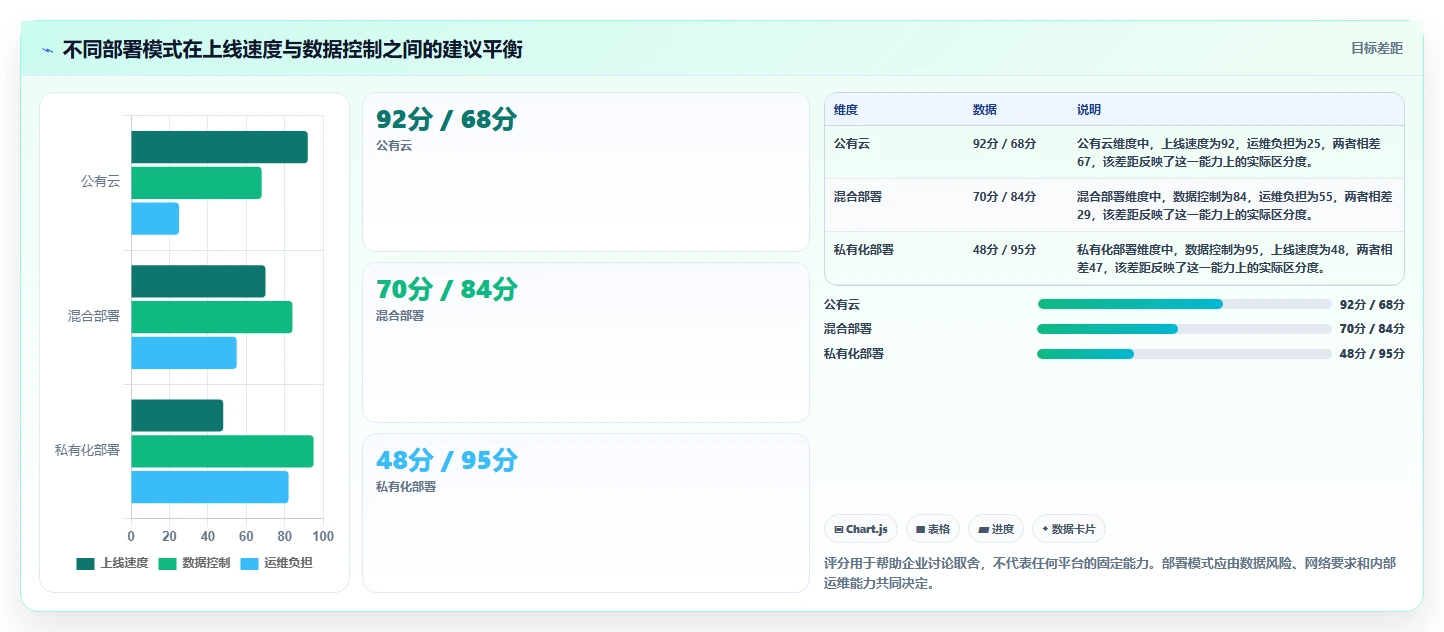Click the 公有云 y-axis label in the chart
This screenshot has height=632, width=1444.
click(x=100, y=182)
